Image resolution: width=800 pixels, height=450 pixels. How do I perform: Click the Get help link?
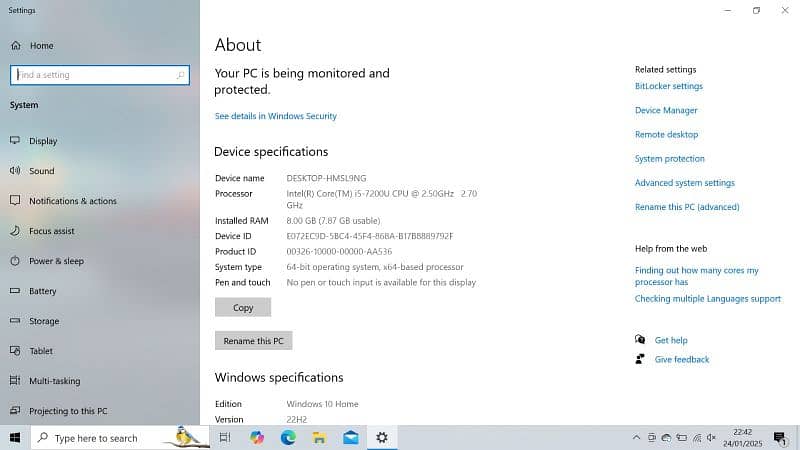pyautogui.click(x=670, y=340)
